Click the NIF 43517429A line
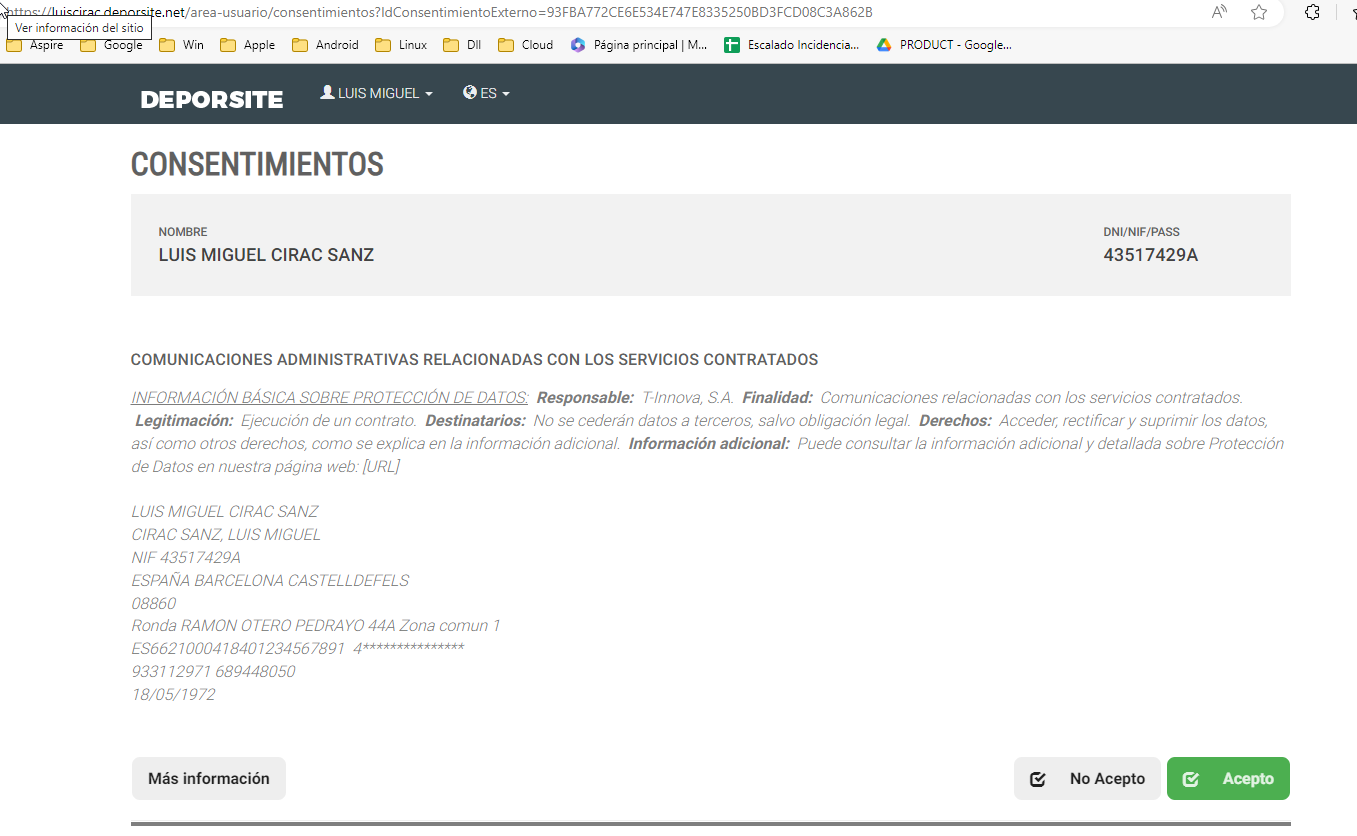The image size is (1357, 836). pos(186,557)
